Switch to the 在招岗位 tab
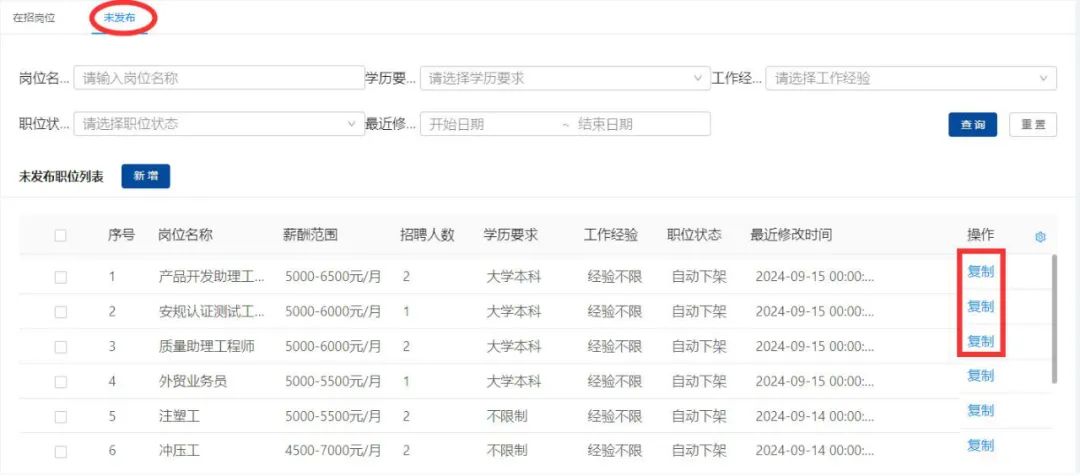This screenshot has width=1080, height=476. (x=34, y=19)
